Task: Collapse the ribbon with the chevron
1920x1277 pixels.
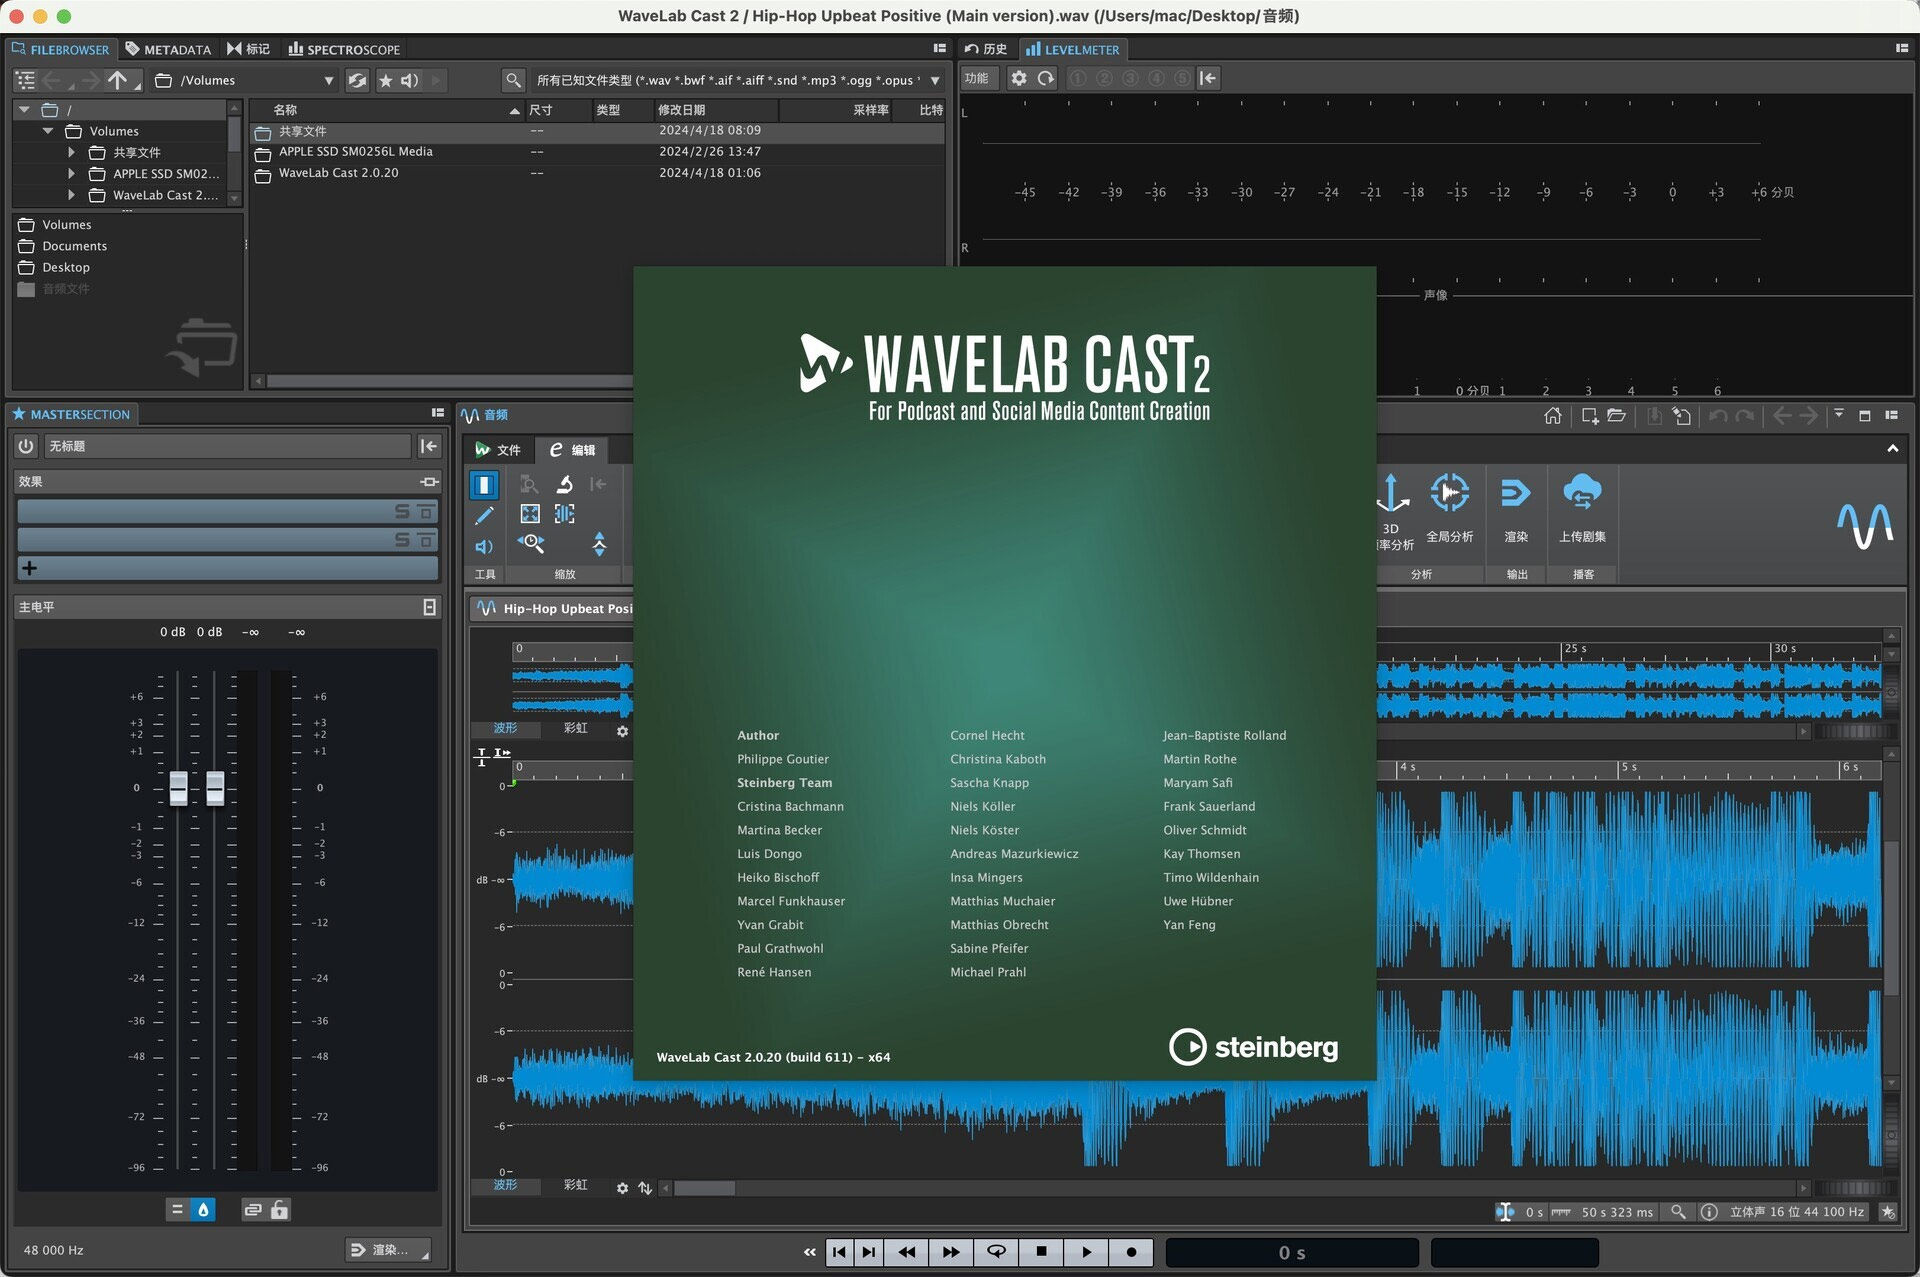Action: point(1892,449)
